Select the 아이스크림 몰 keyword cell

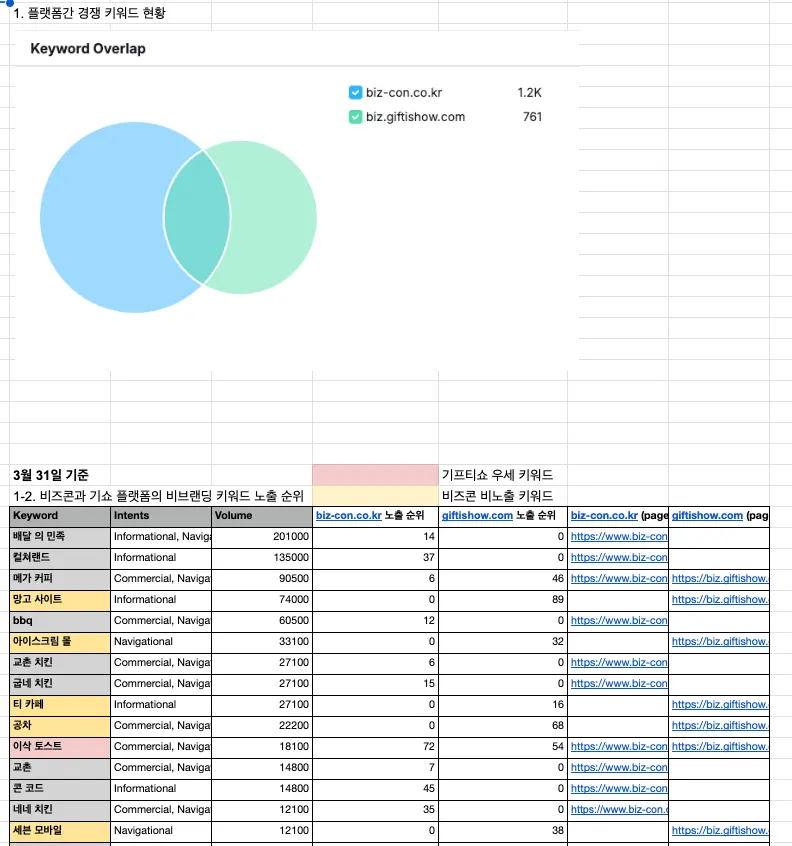pyautogui.click(x=60, y=643)
